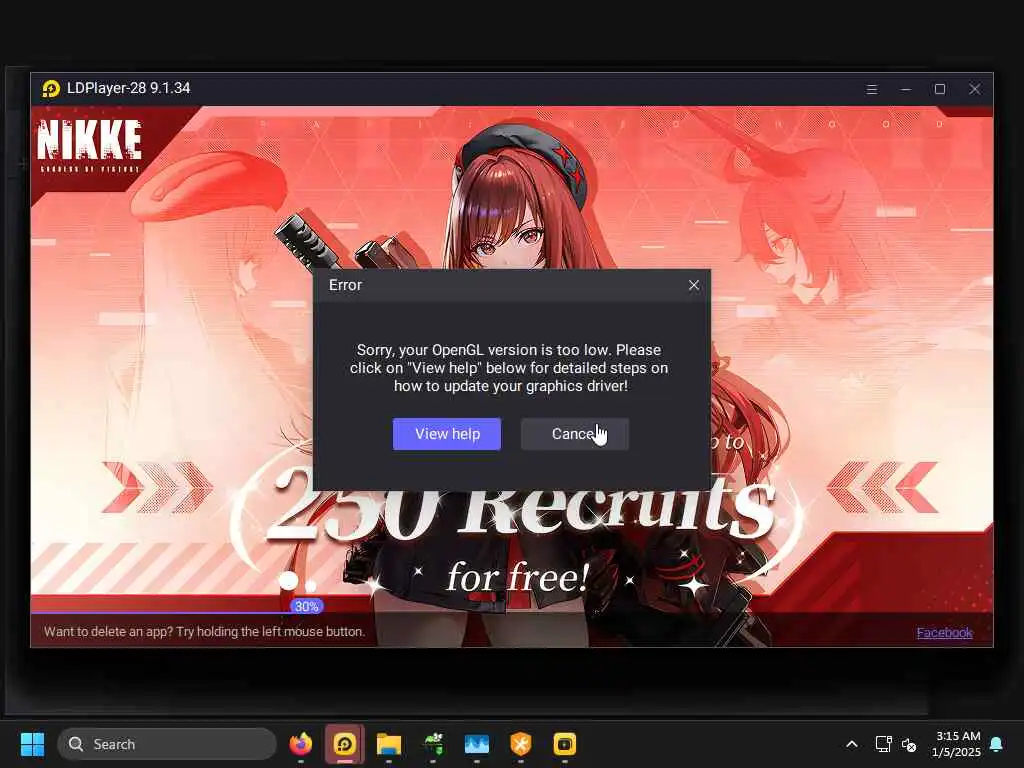Open the clock showing 3:15 AM
Screen dimensions: 1024x768
point(956,744)
